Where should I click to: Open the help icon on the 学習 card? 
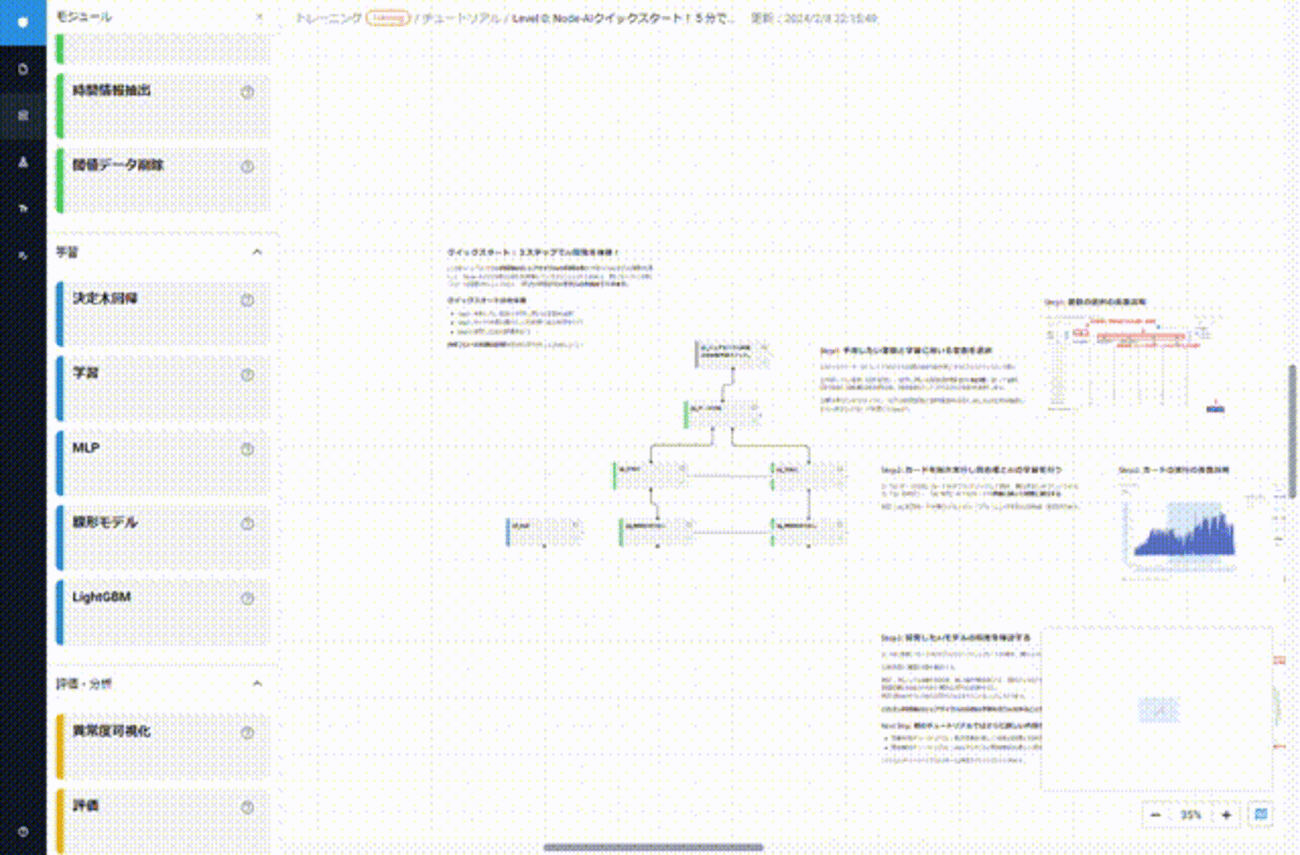coord(247,375)
